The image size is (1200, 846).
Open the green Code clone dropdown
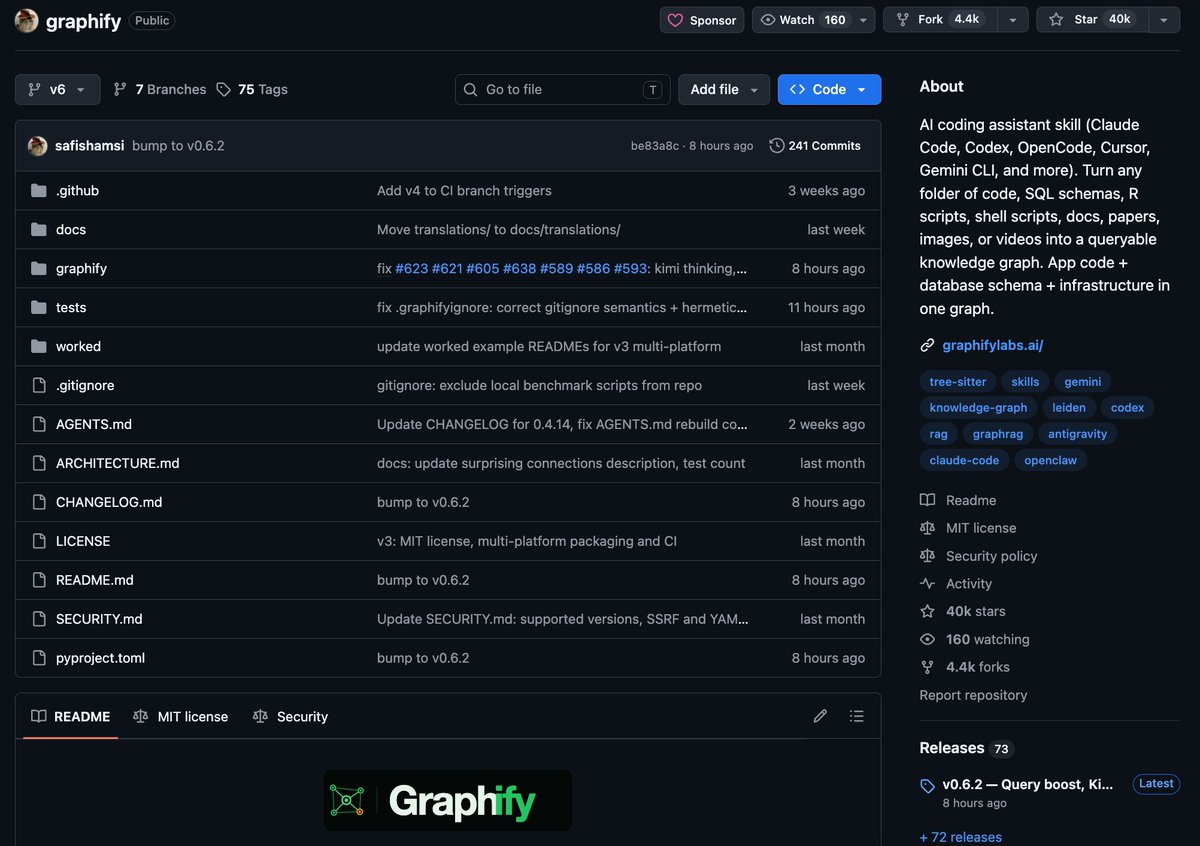pyautogui.click(x=829, y=89)
